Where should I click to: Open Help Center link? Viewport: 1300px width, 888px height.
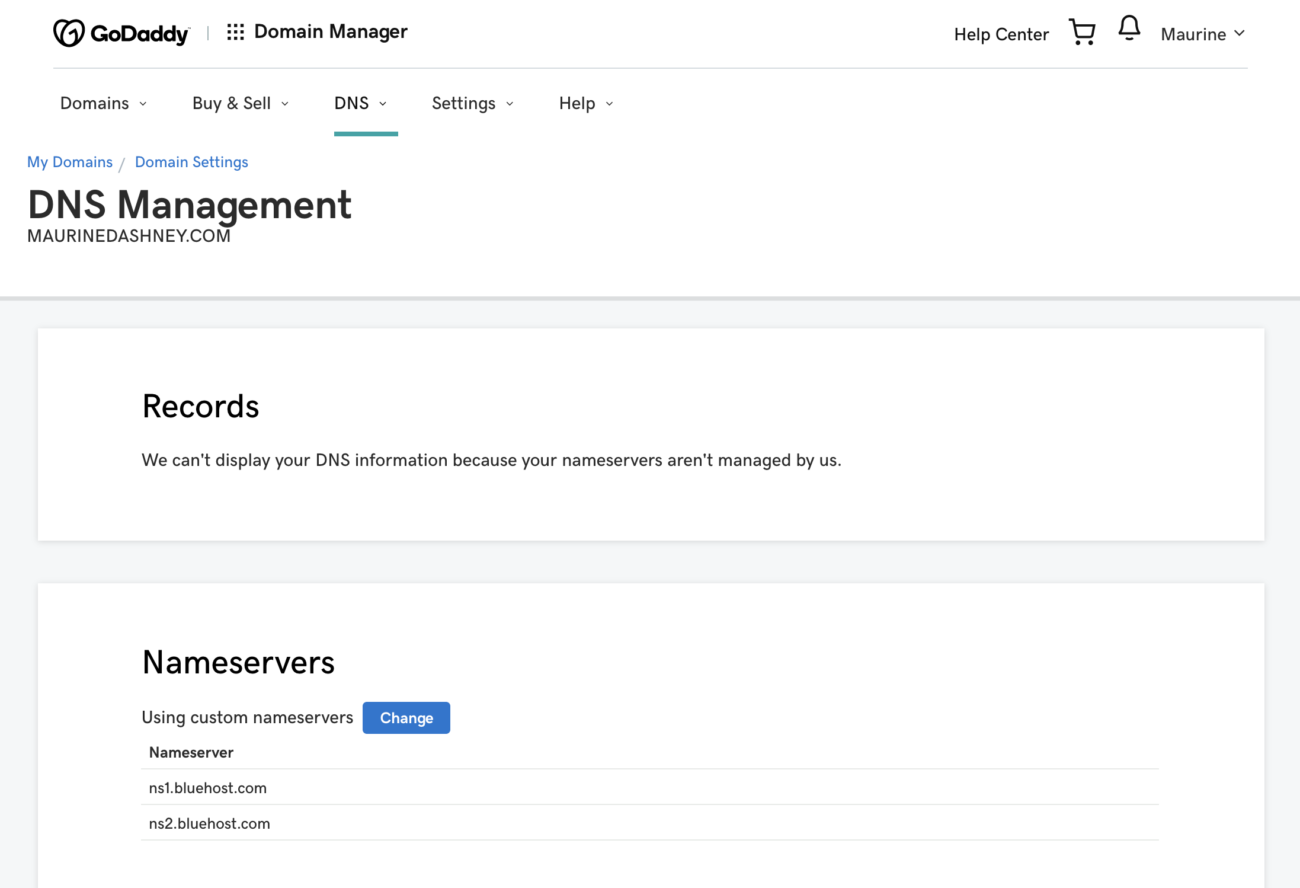coord(1001,34)
